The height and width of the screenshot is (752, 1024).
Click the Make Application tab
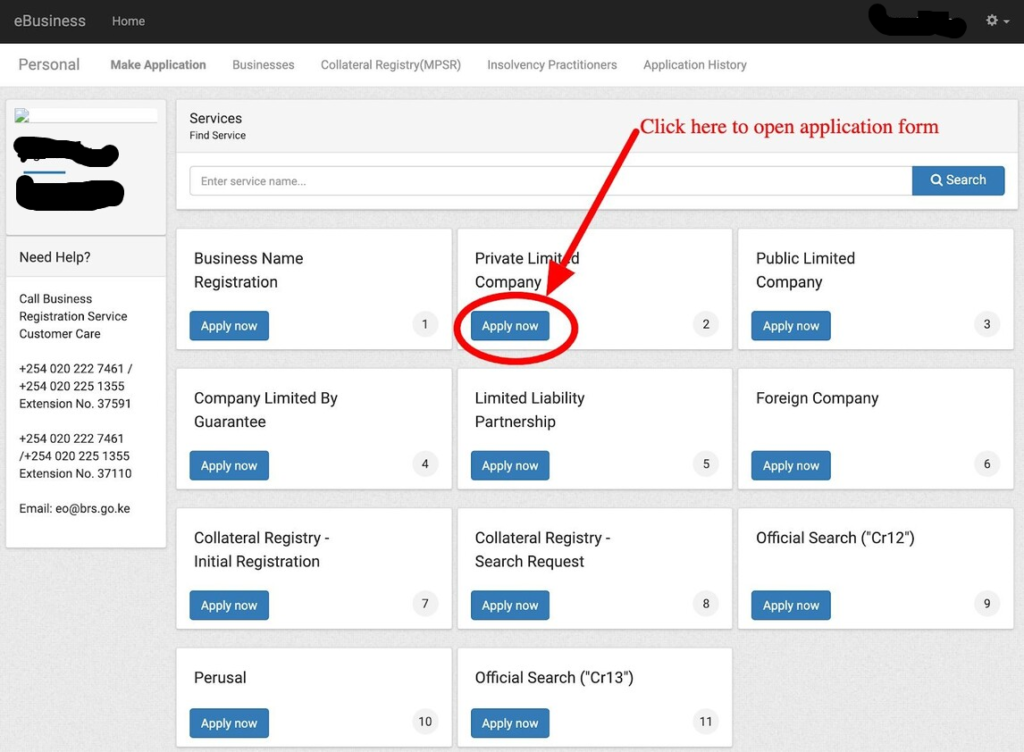tap(158, 65)
